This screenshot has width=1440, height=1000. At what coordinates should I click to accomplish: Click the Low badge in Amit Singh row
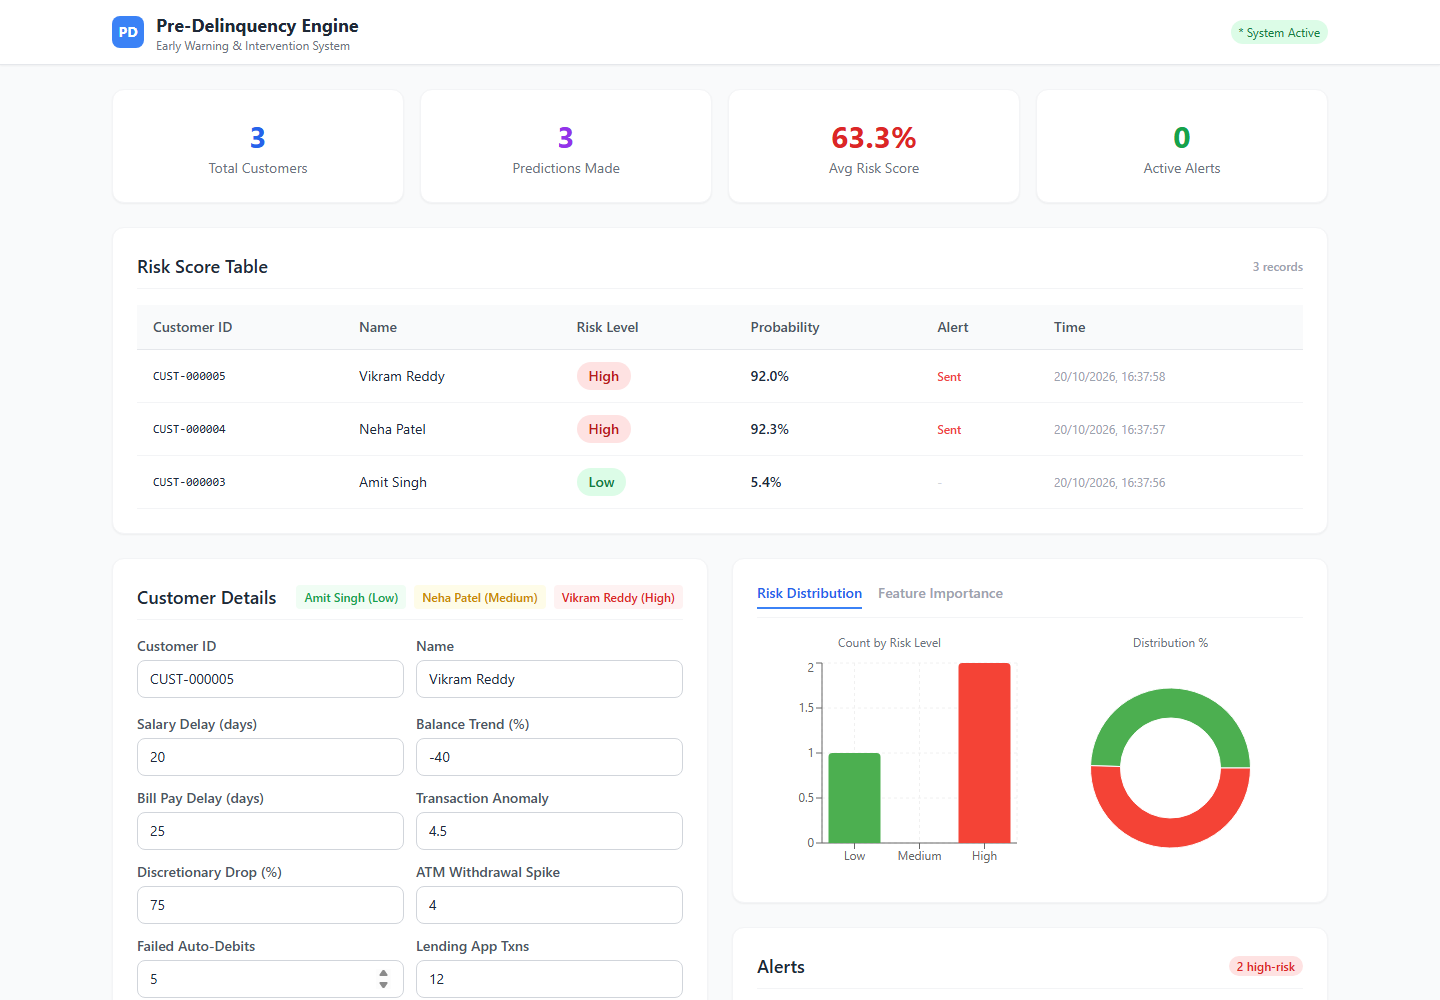(601, 482)
